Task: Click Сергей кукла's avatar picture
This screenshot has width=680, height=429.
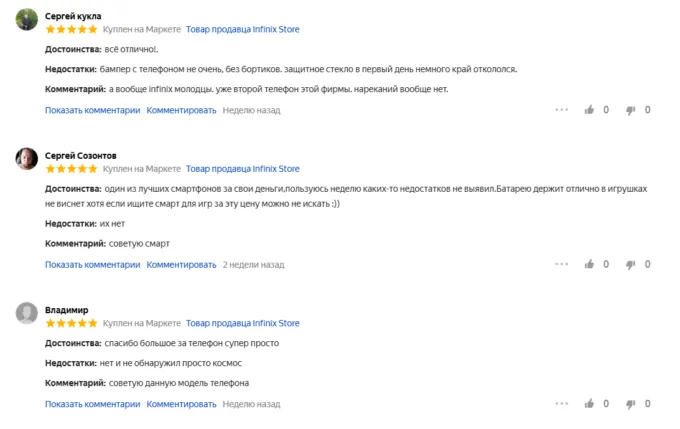Action: point(28,21)
